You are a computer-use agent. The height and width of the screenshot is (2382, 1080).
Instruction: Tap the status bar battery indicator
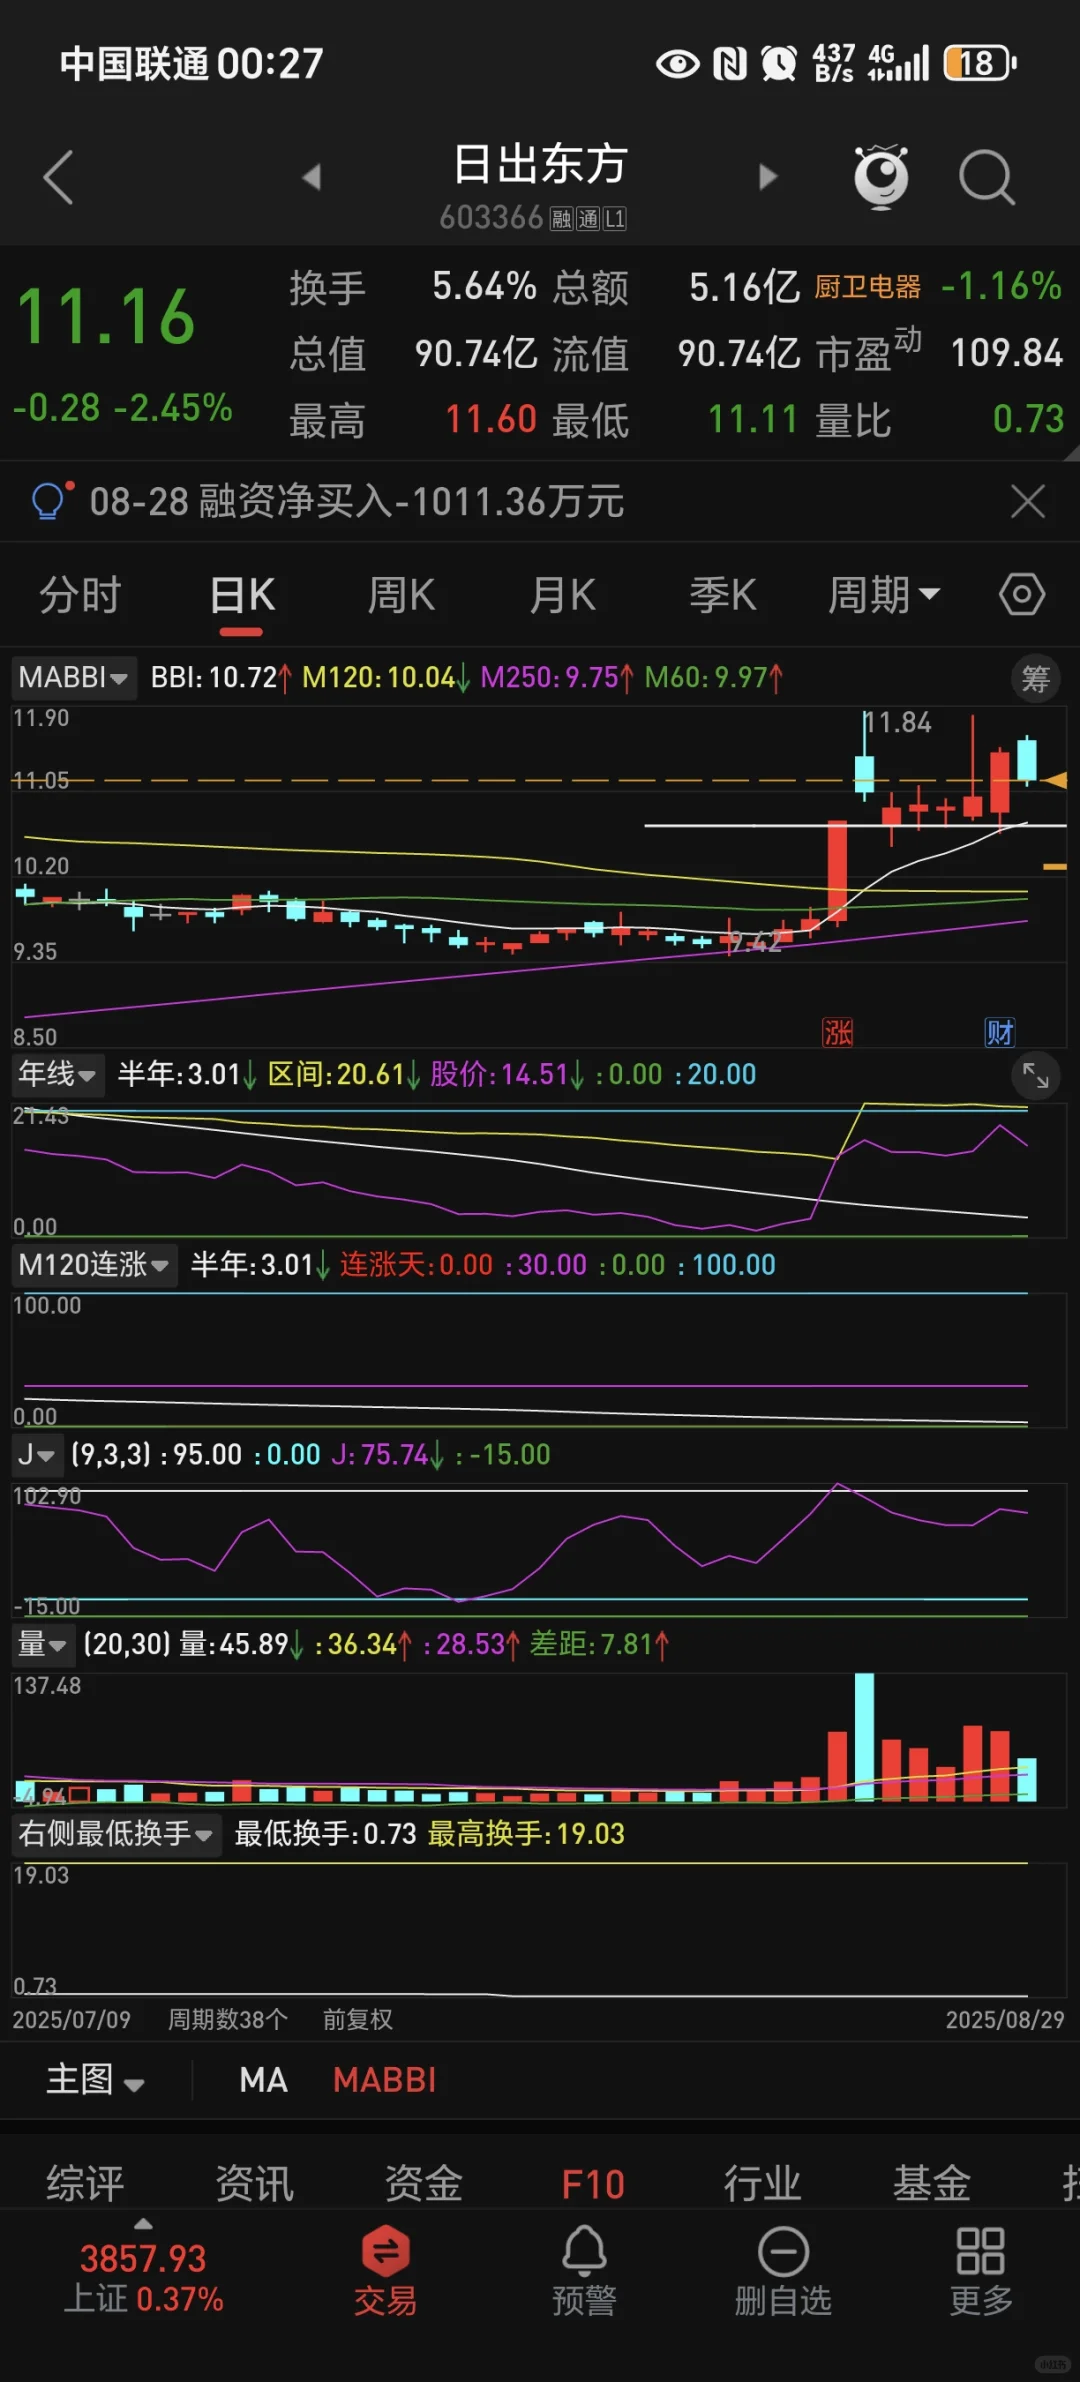[x=980, y=63]
